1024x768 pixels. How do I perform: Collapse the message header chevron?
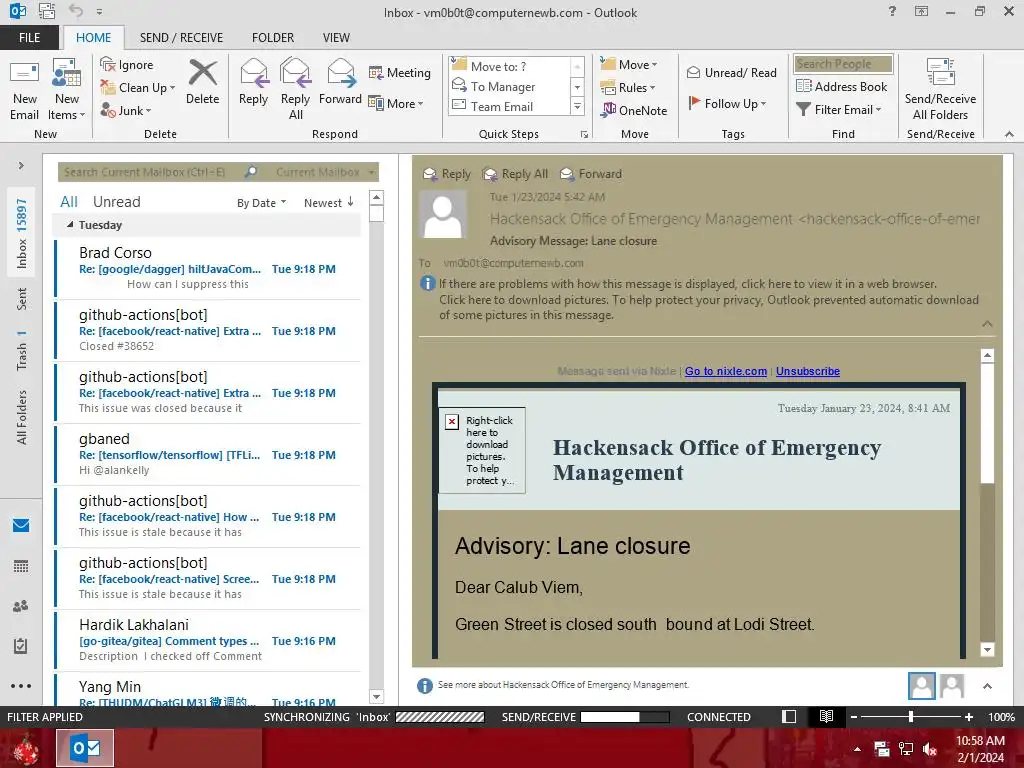(987, 324)
